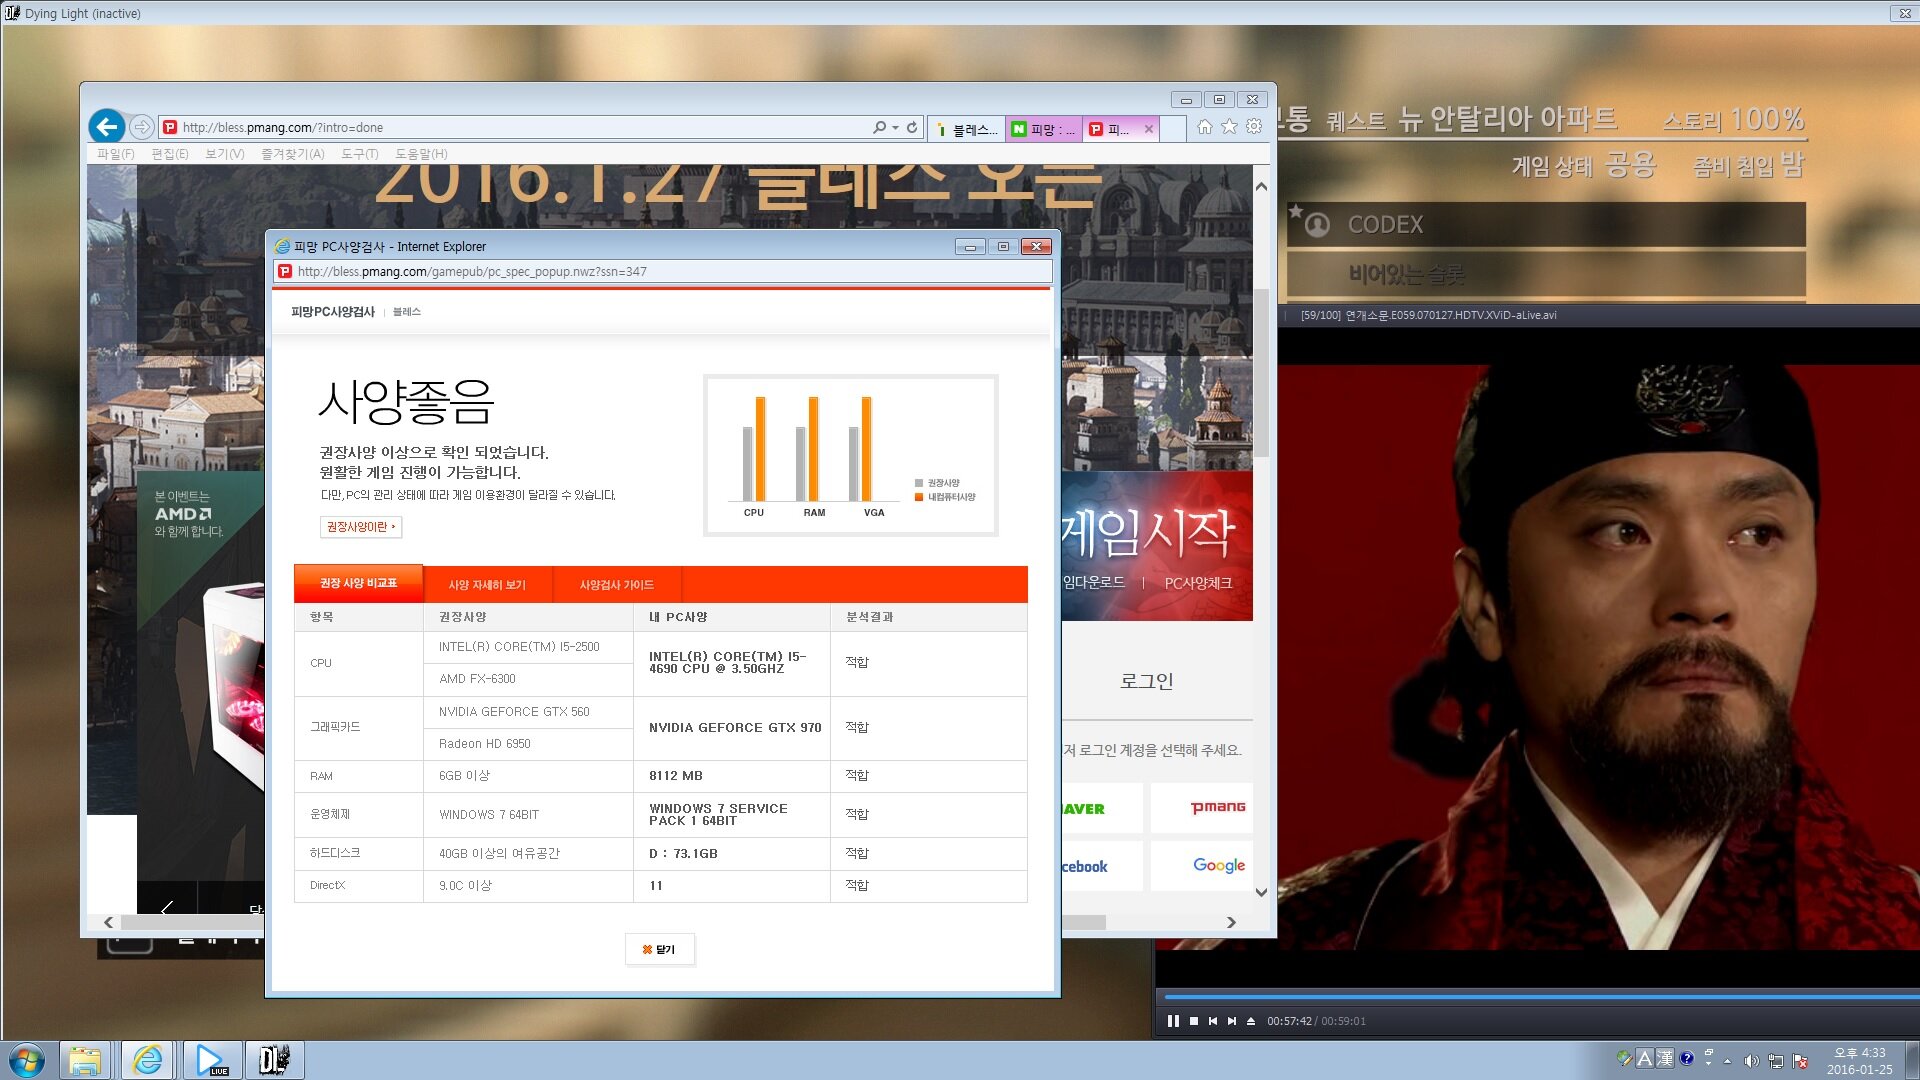Open the 즐겨찾기(A) menu

point(292,154)
